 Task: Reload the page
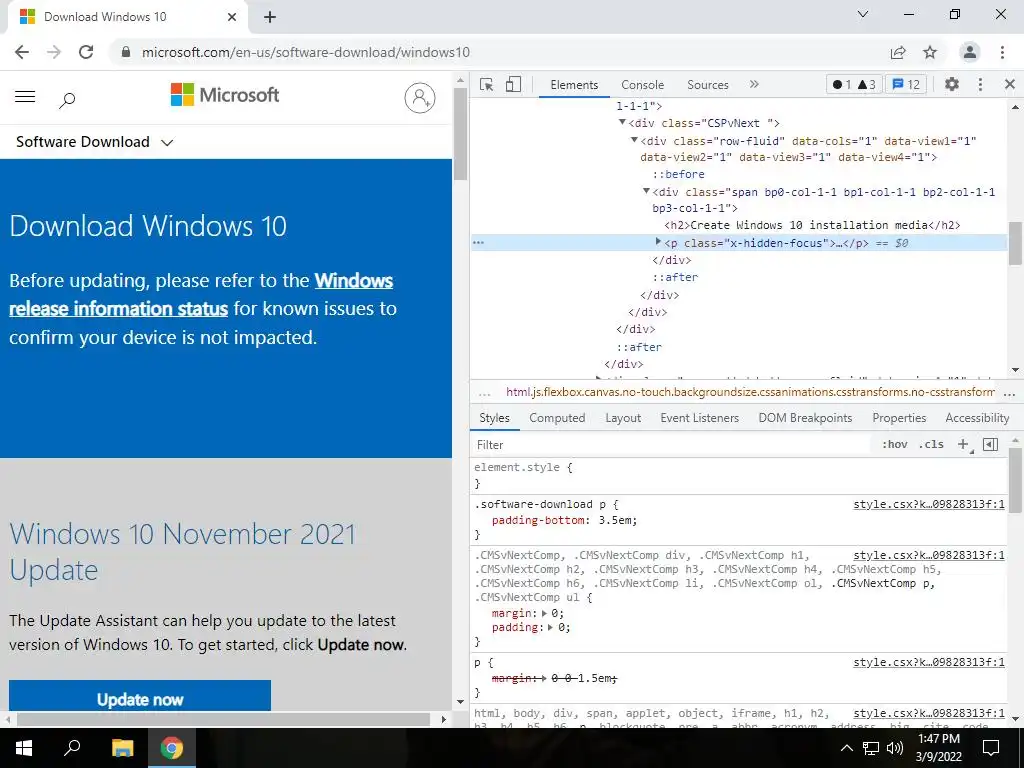point(86,52)
